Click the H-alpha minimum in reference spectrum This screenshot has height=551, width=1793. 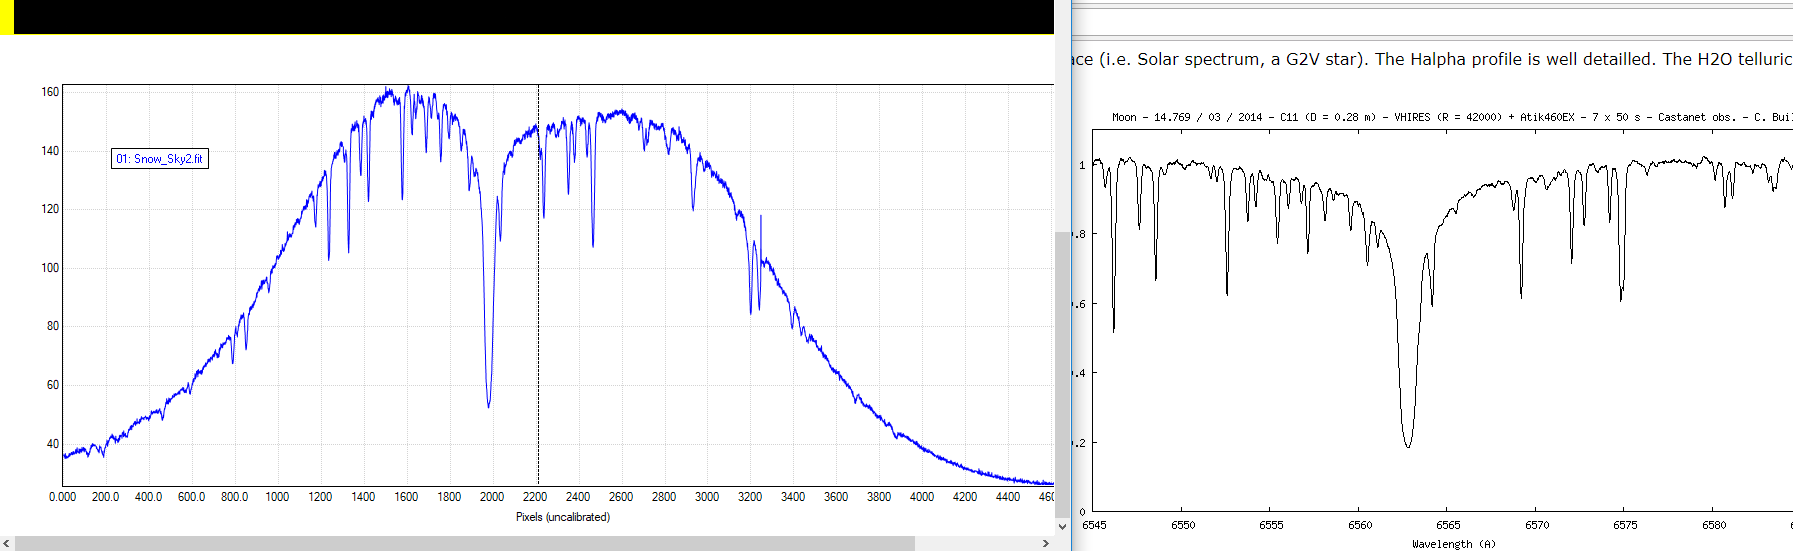coord(1408,444)
